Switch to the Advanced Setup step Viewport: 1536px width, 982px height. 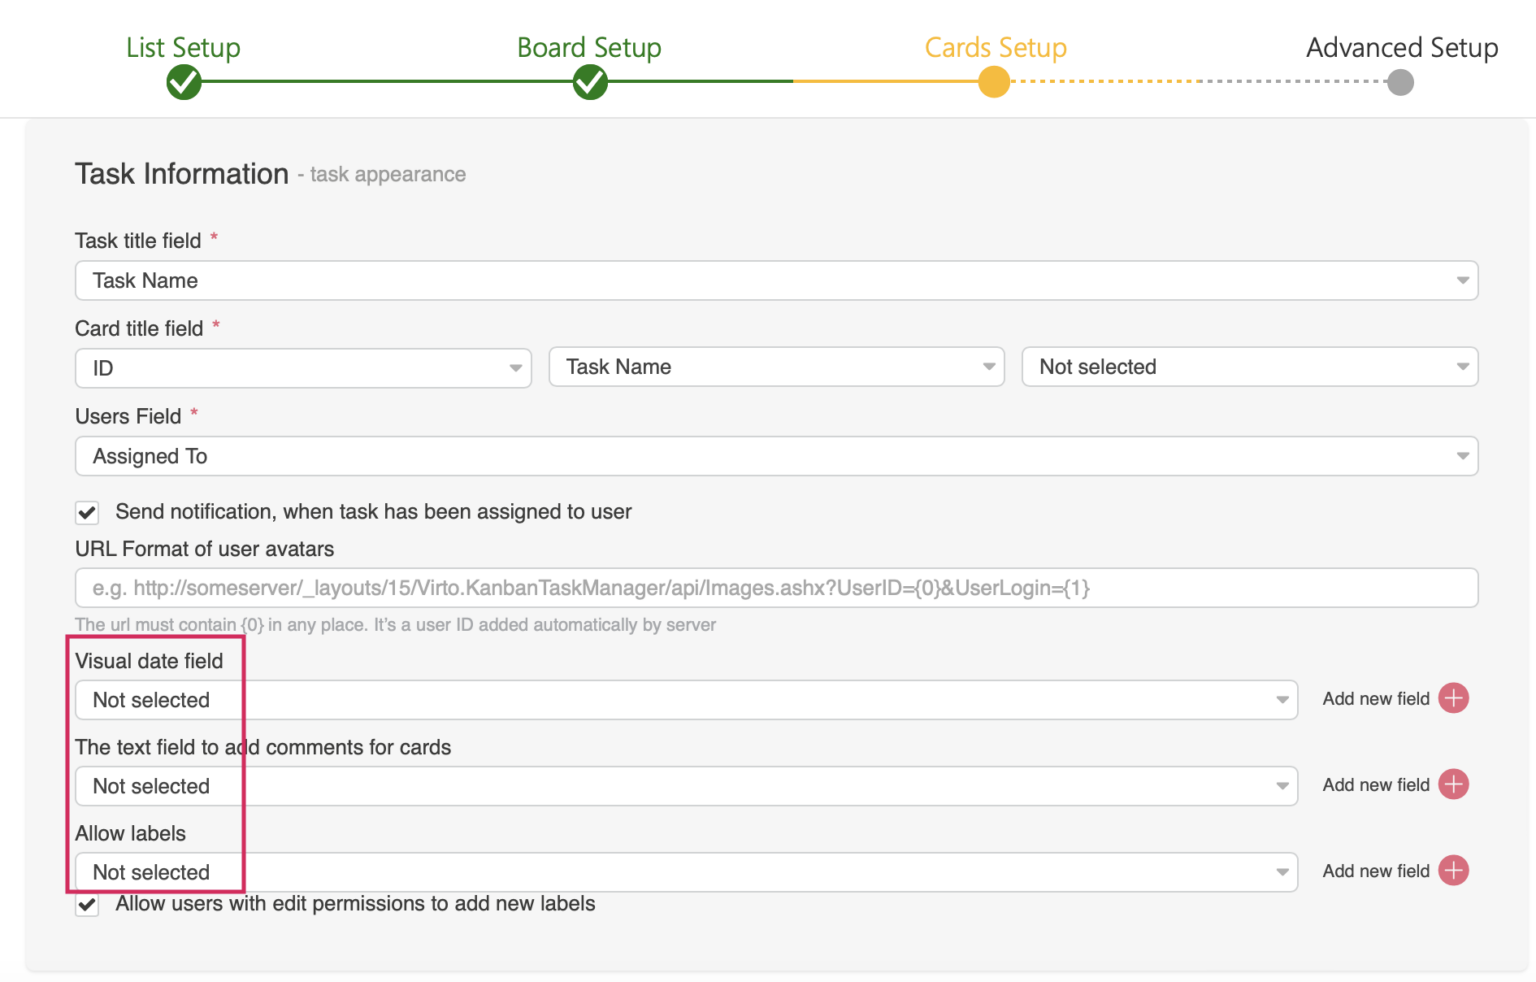(1400, 47)
